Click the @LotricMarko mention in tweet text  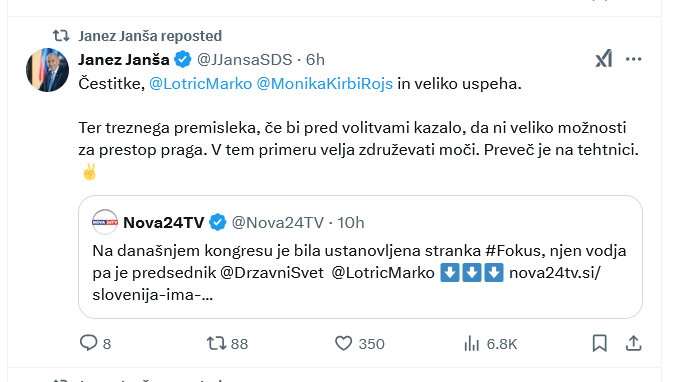201,84
